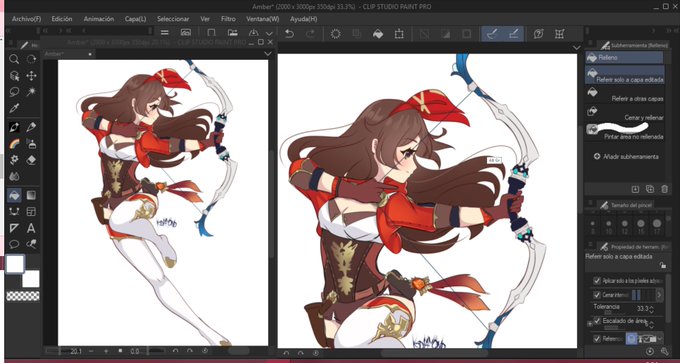Select the Zoom magnifier tool
Viewport: 680px width, 363px height.
[x=14, y=59]
